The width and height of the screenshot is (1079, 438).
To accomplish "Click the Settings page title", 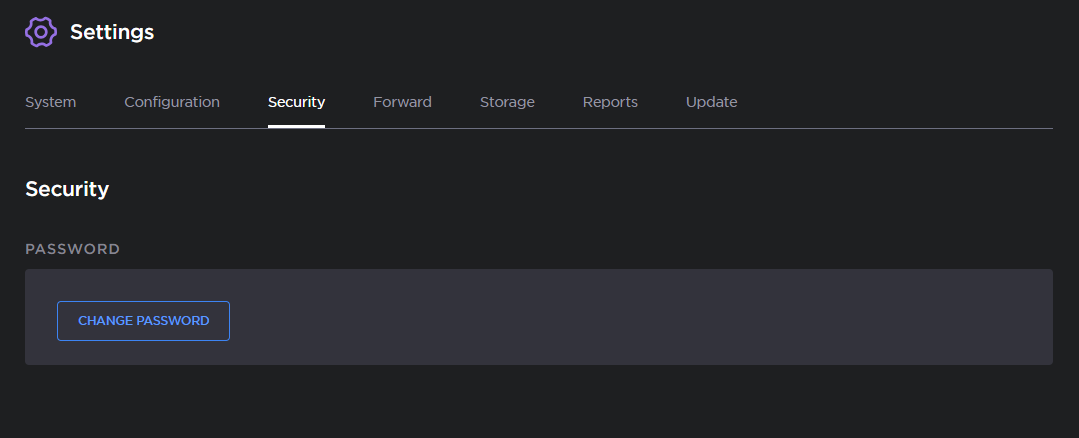I will point(112,32).
